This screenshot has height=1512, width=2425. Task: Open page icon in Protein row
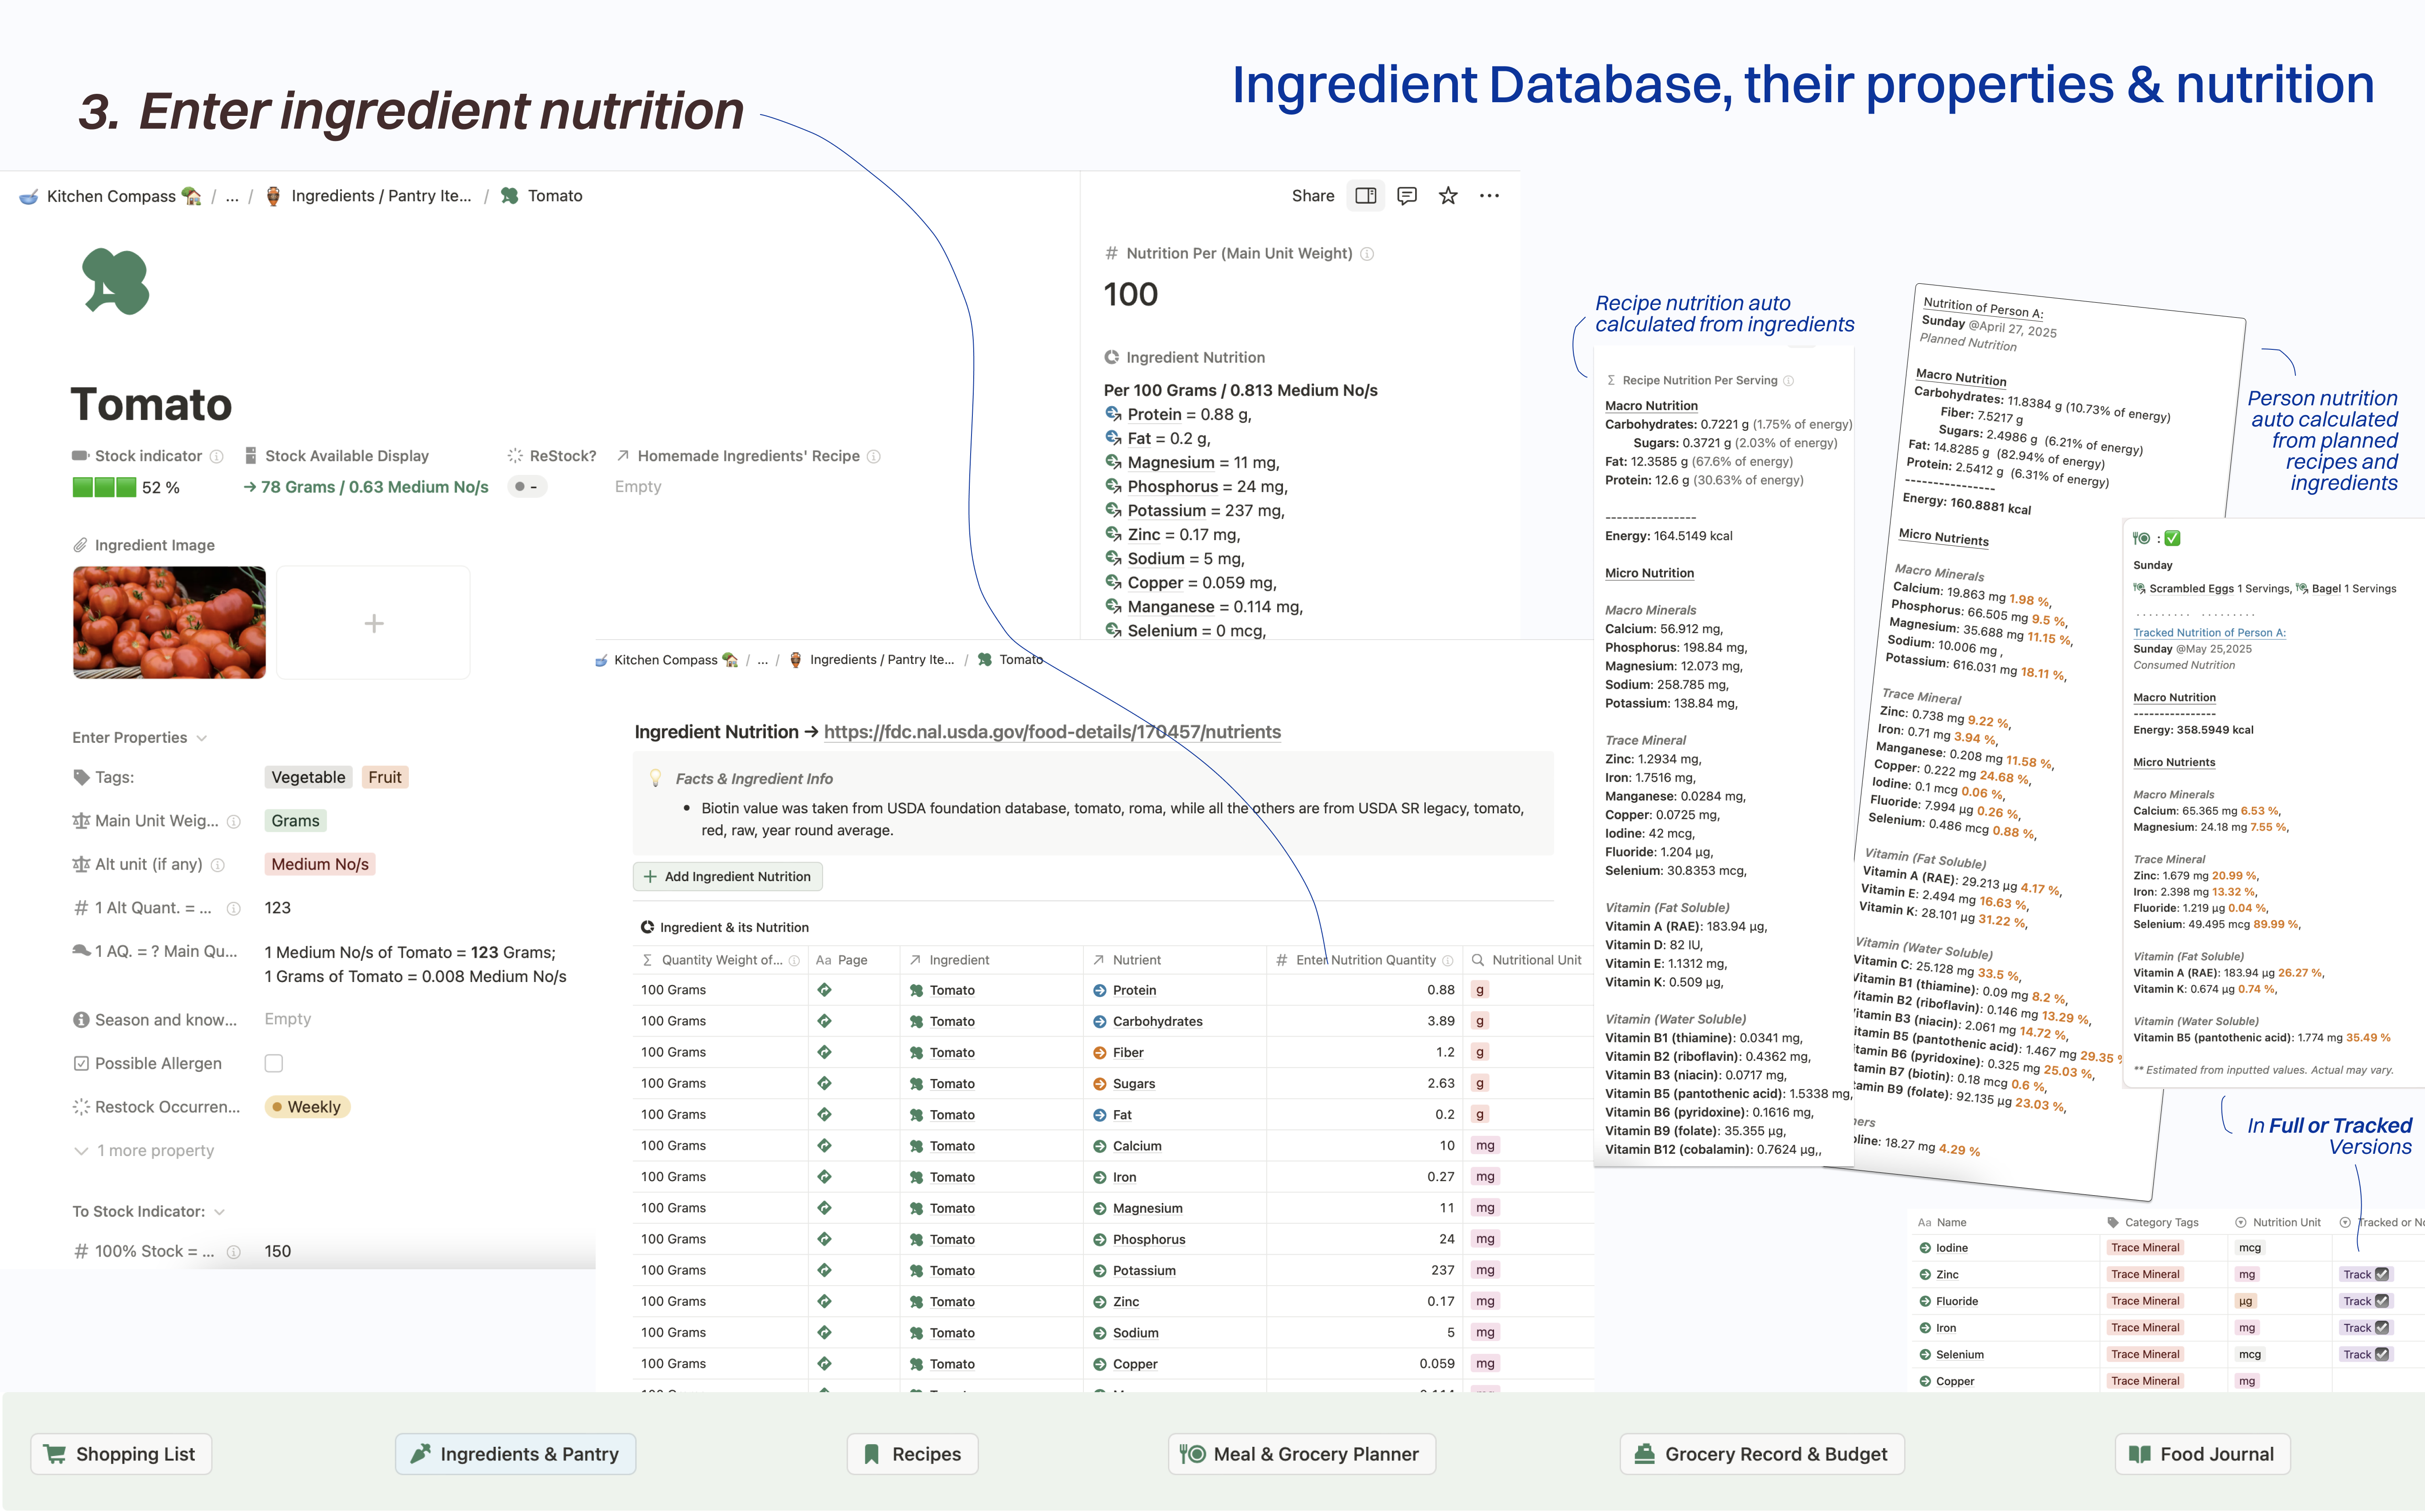824,990
